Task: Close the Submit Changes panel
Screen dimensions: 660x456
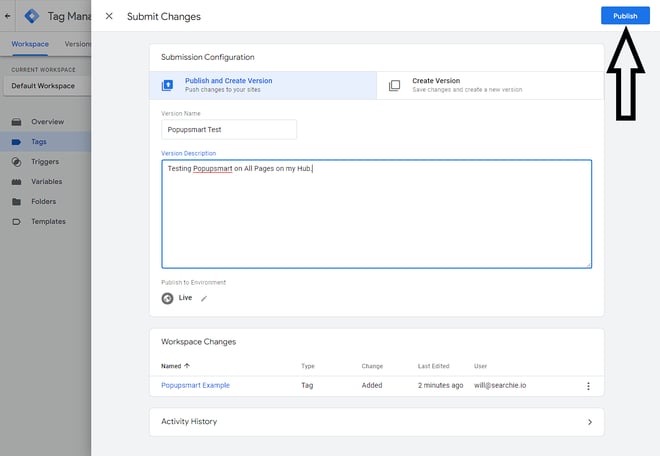Action: pos(109,16)
